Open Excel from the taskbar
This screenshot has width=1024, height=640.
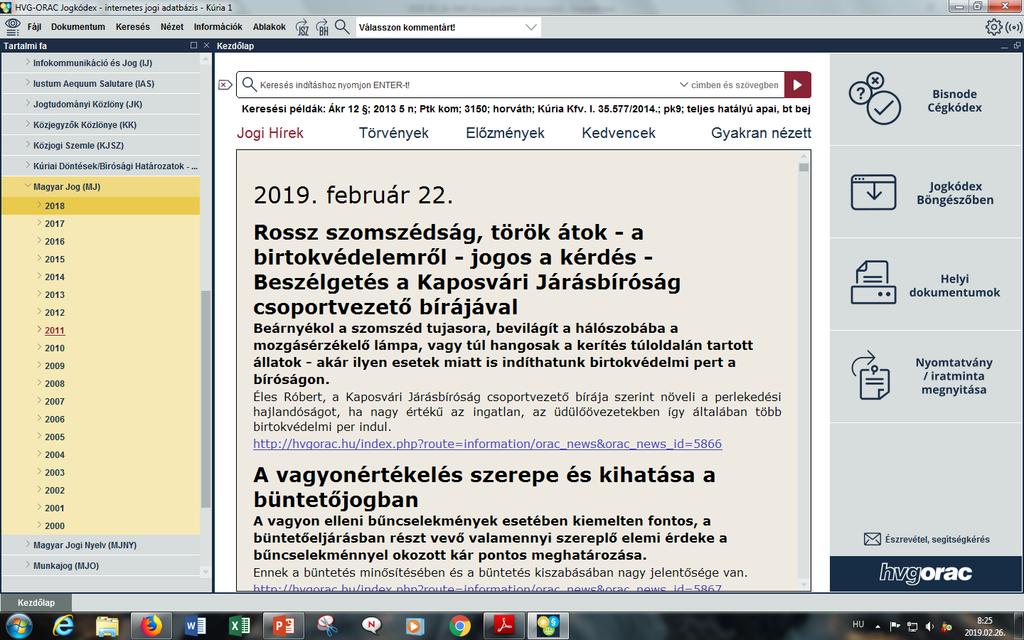pyautogui.click(x=239, y=626)
